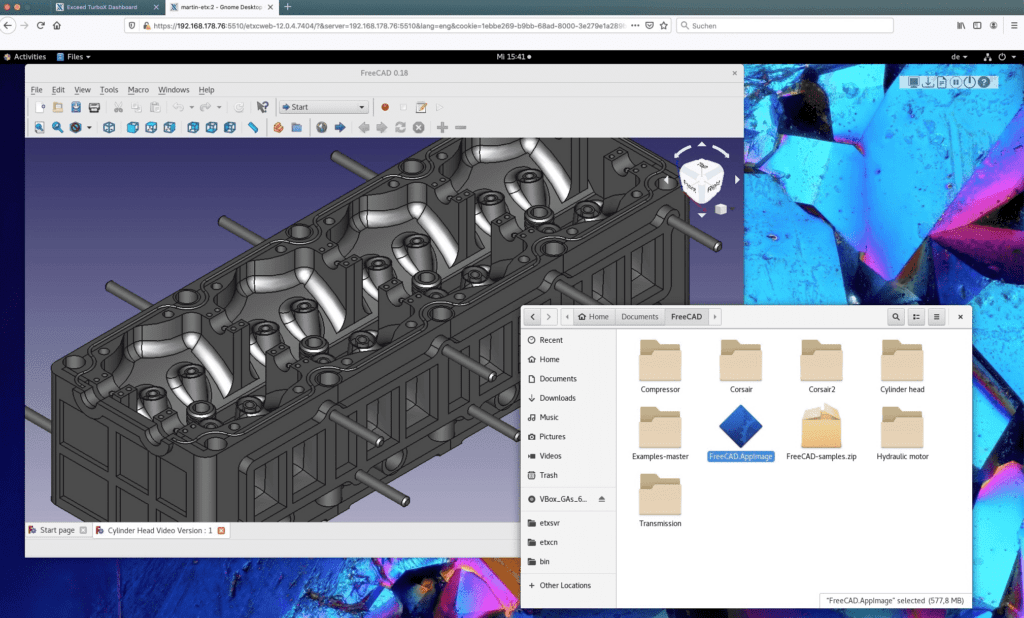This screenshot has height=618, width=1024.
Task: Toggle macro recording with the red record button
Action: 385,106
